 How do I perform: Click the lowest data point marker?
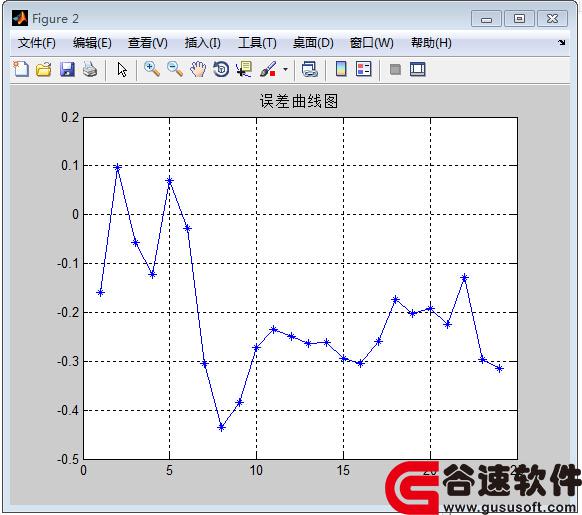coord(222,427)
